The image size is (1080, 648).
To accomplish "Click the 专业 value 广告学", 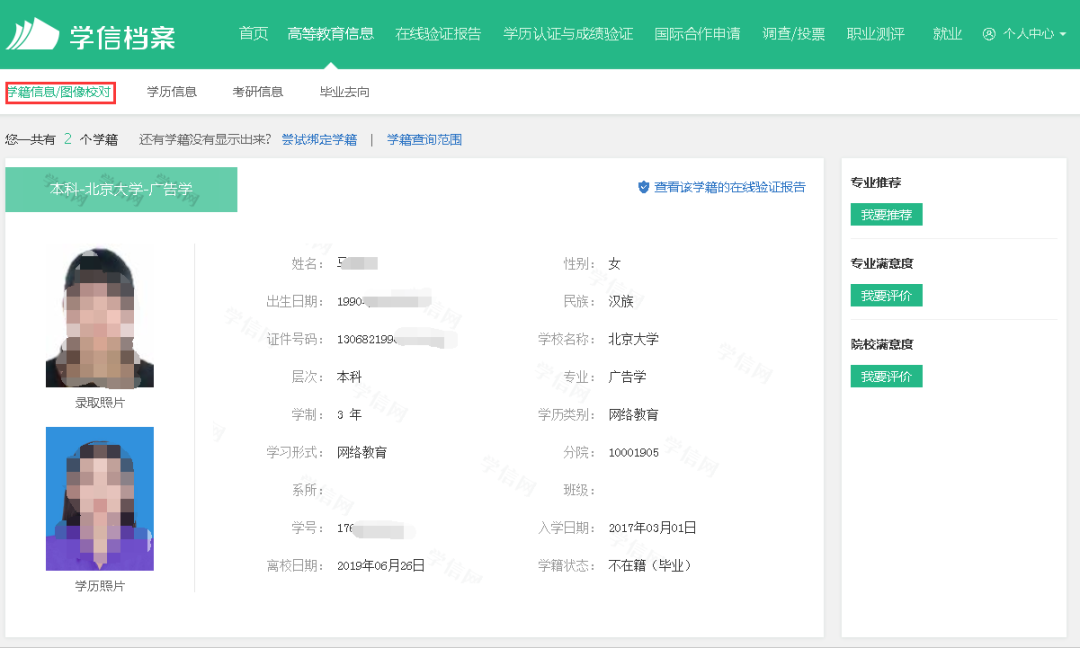I will click(x=627, y=377).
